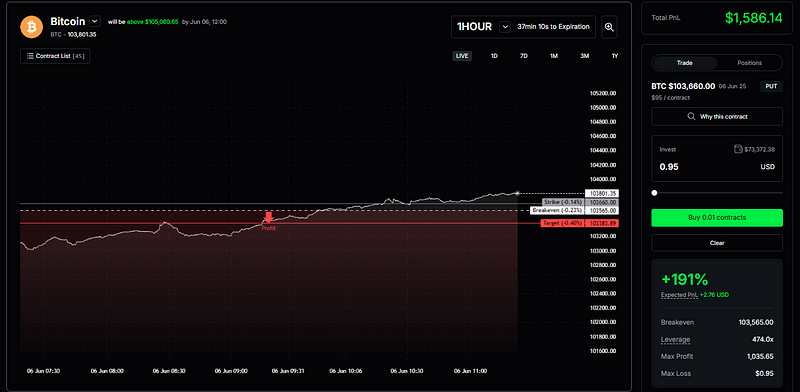Click the Bitcoin logo icon

tap(32, 27)
